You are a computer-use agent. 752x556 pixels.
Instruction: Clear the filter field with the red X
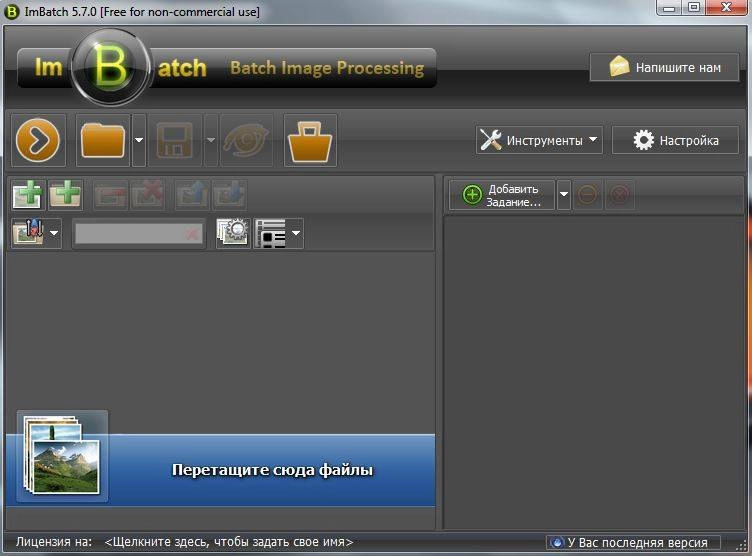(192, 234)
